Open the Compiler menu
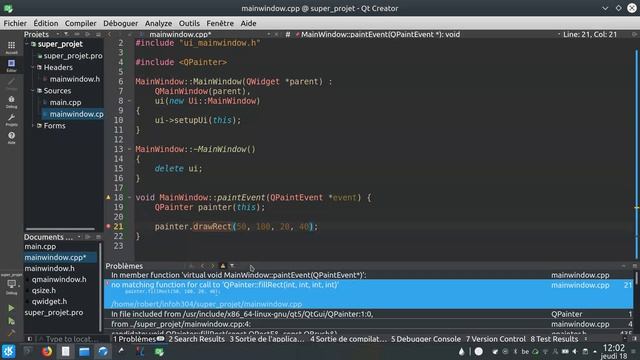The image size is (640, 360). 80,23
